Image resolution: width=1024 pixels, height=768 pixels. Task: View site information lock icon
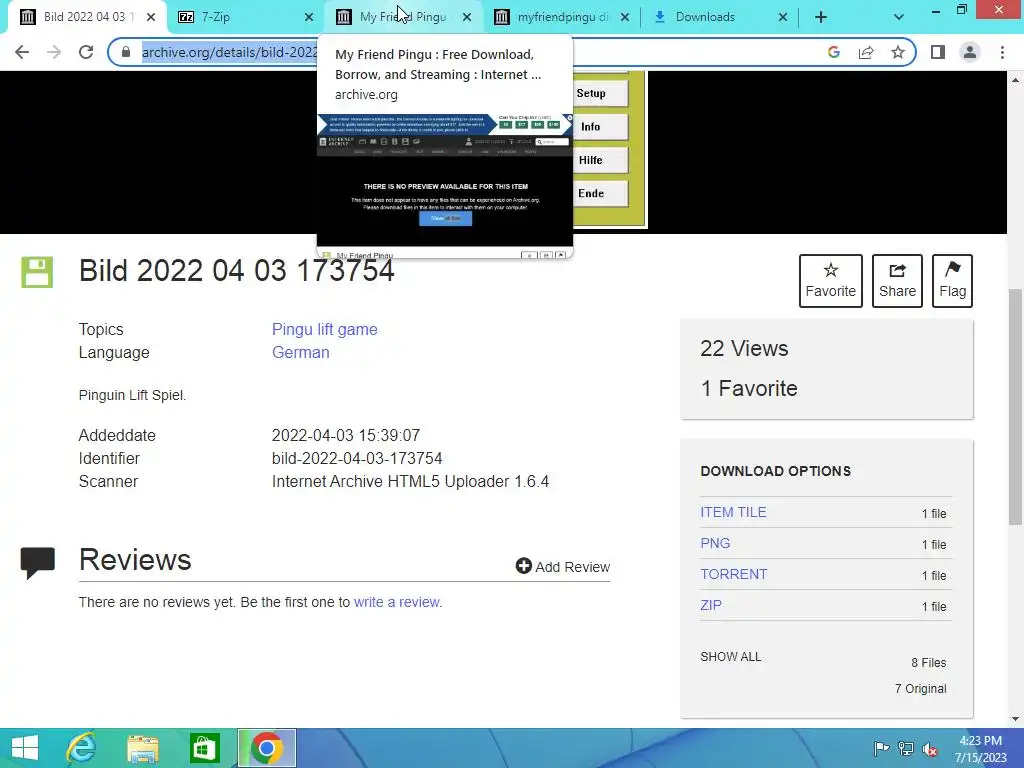tap(126, 52)
